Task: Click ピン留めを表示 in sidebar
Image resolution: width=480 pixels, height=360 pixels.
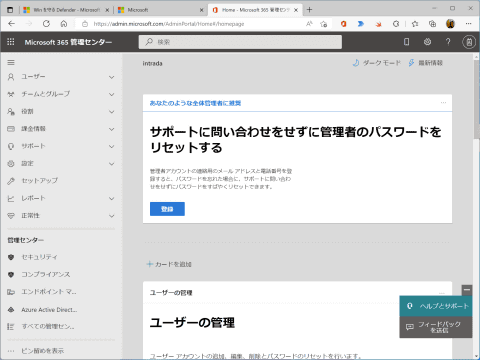Action: [x=42, y=351]
